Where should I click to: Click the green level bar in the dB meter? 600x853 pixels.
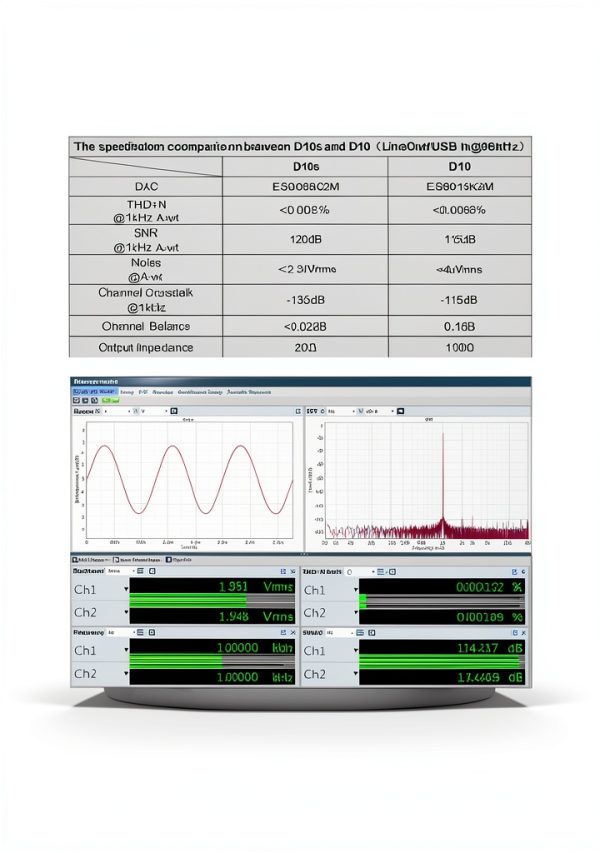pos(440,662)
